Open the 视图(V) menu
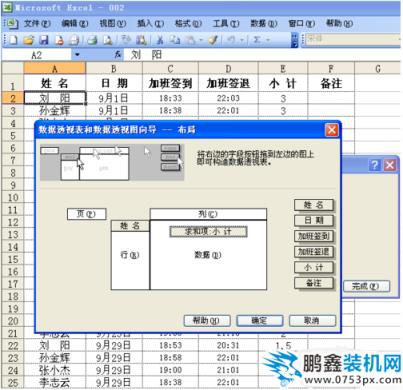This screenshot has width=403, height=390. pyautogui.click(x=113, y=24)
